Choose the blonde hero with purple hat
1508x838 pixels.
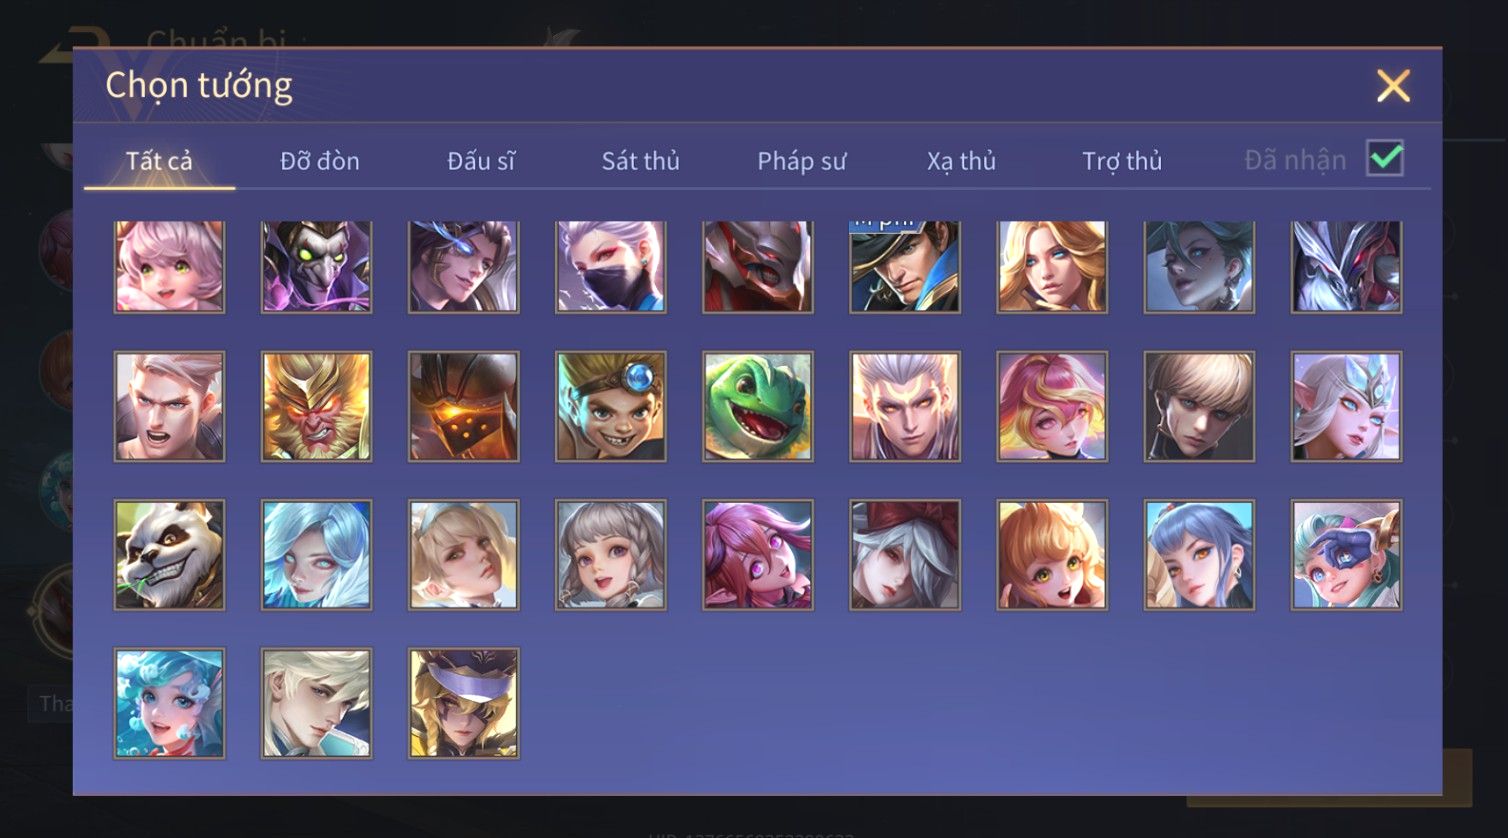click(464, 703)
